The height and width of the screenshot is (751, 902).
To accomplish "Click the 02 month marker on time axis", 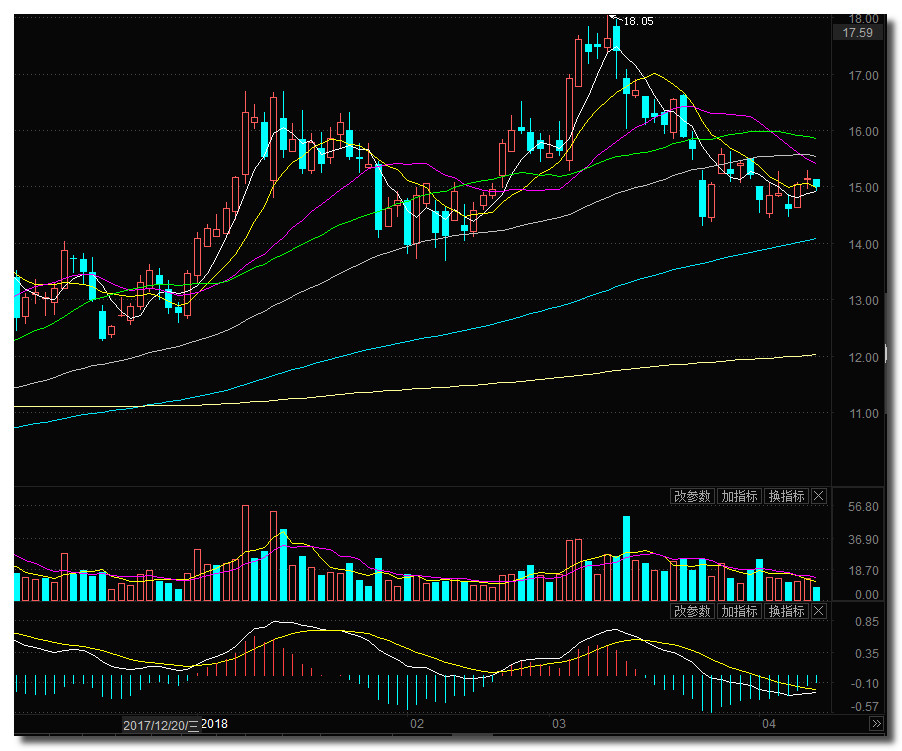I will click(417, 724).
